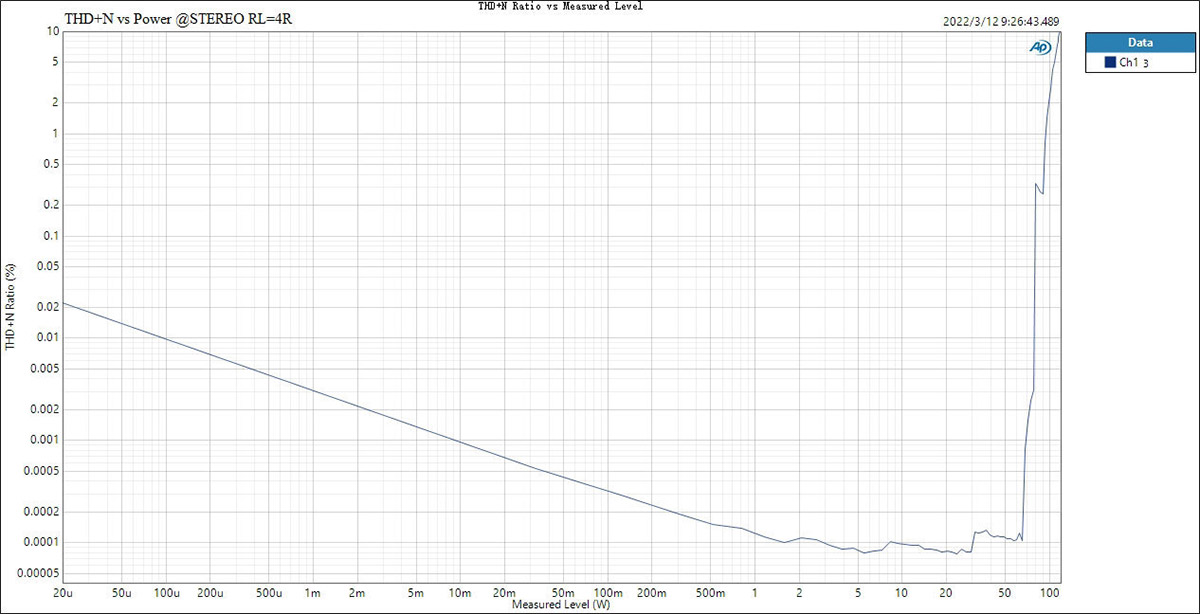The image size is (1200, 614).
Task: Click the timestamp '2022/3/12 9:26:43.489'
Action: (x=1001, y=21)
